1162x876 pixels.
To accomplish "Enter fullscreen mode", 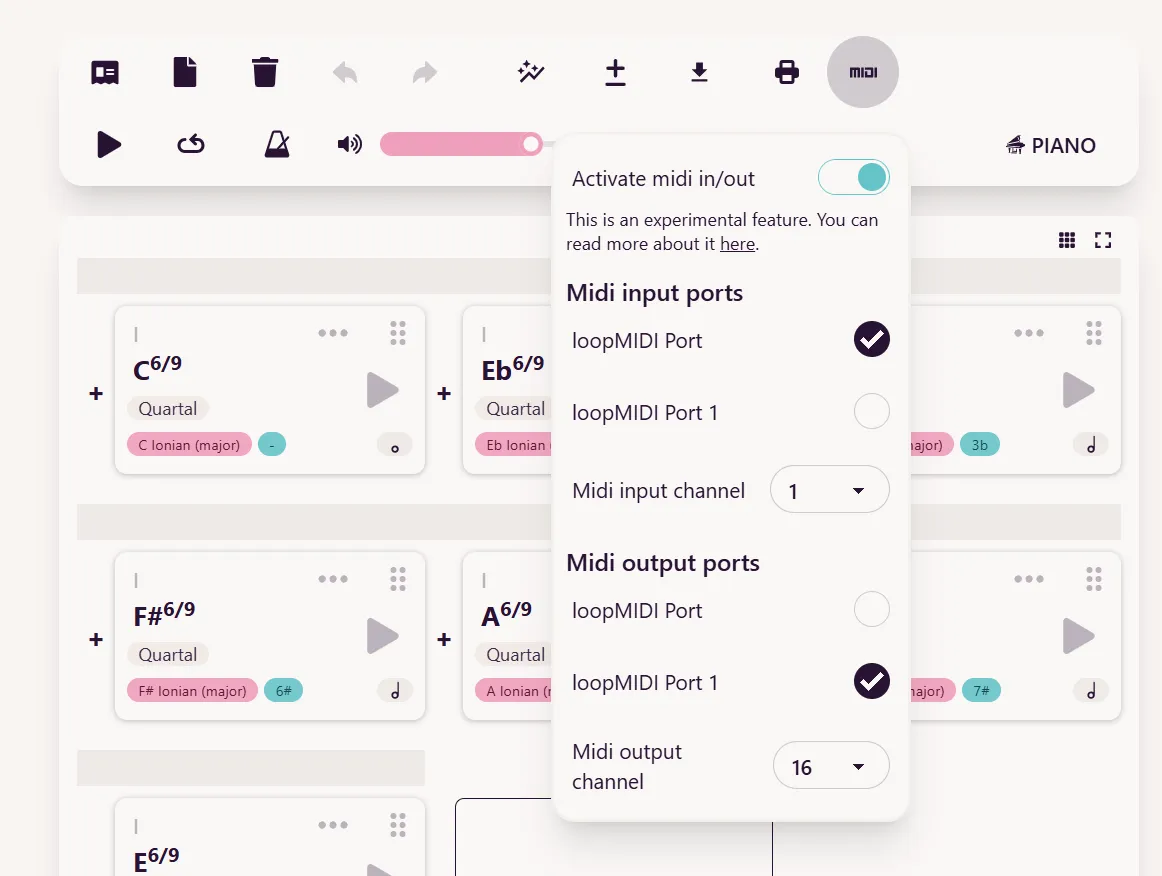I will click(1103, 240).
